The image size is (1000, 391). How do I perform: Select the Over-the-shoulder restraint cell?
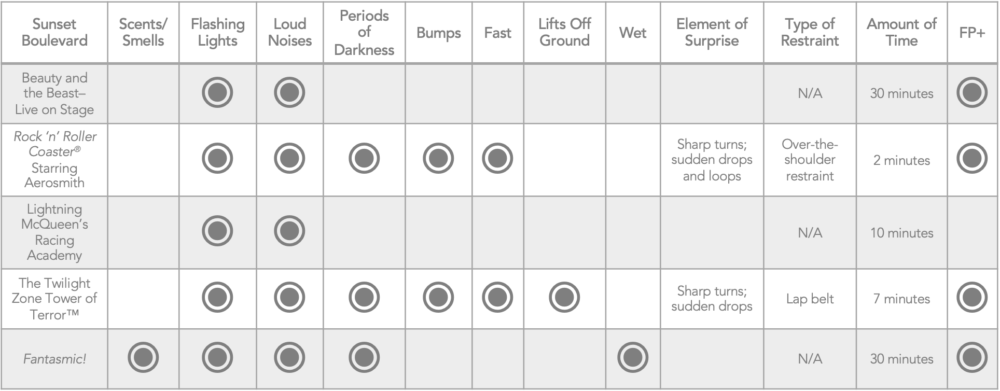[810, 160]
